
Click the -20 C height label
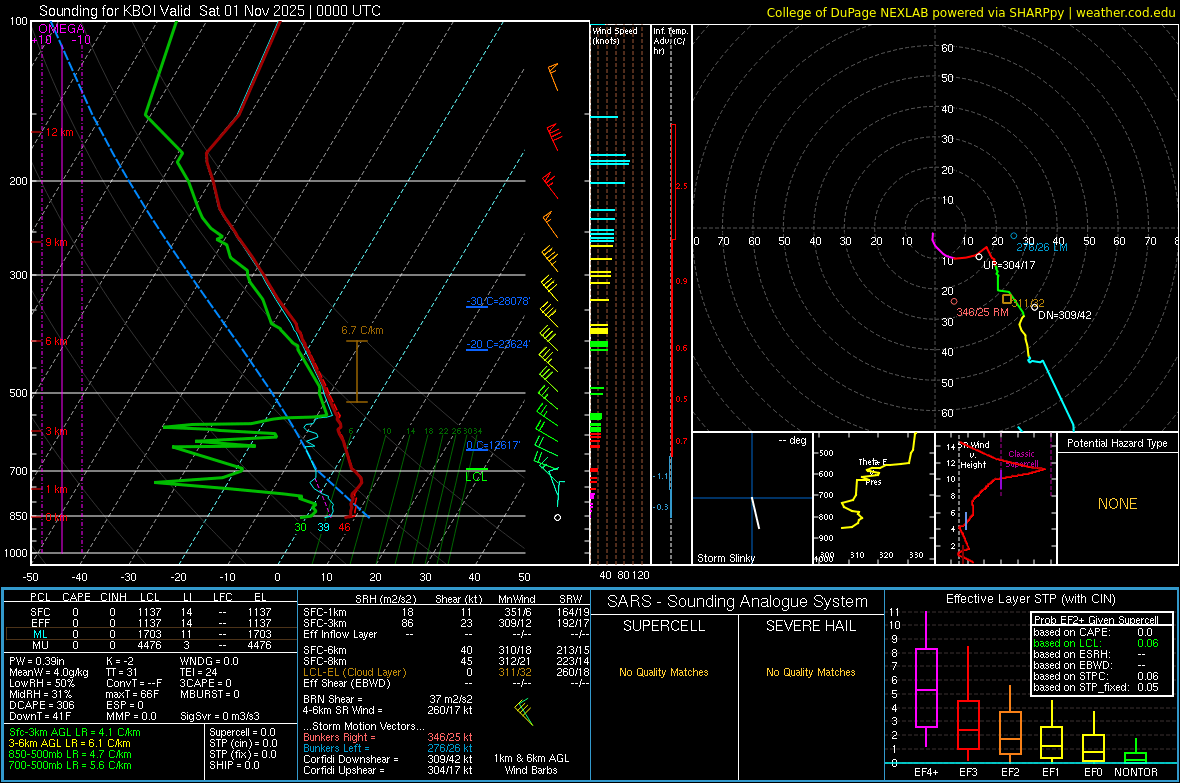tap(497, 344)
